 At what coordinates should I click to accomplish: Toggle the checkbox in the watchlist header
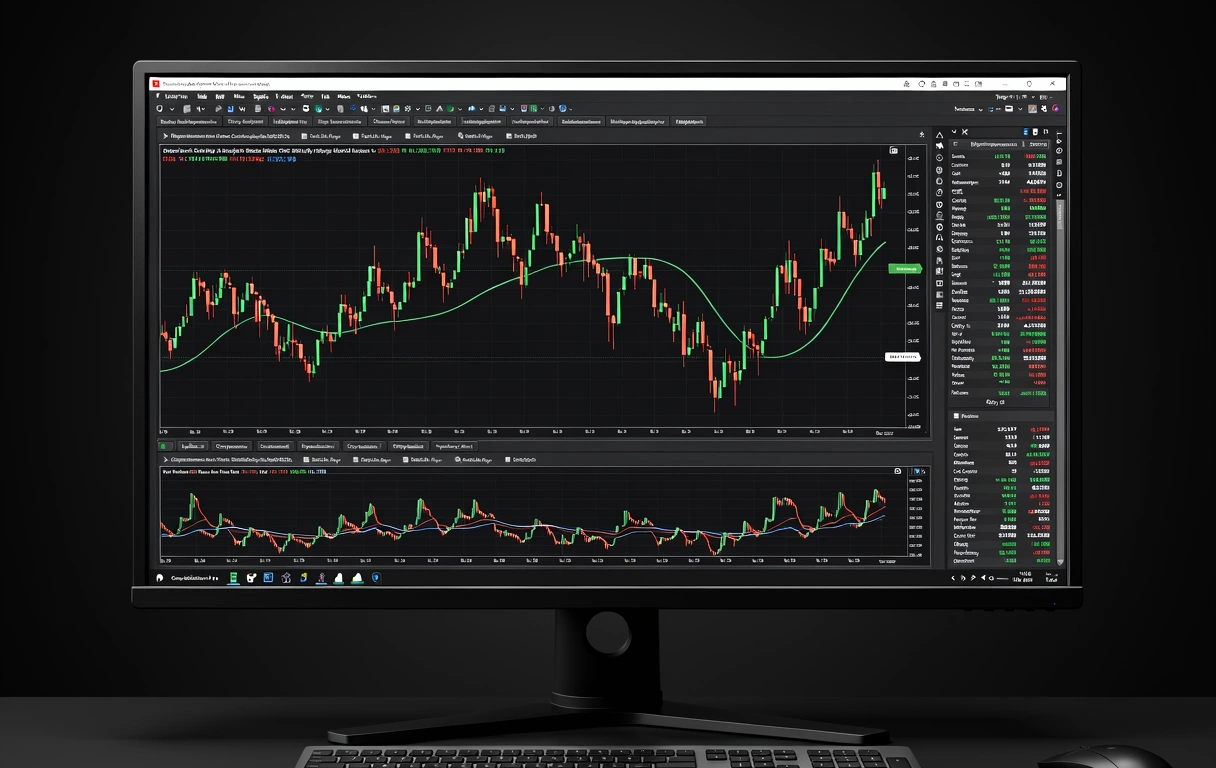[955, 144]
